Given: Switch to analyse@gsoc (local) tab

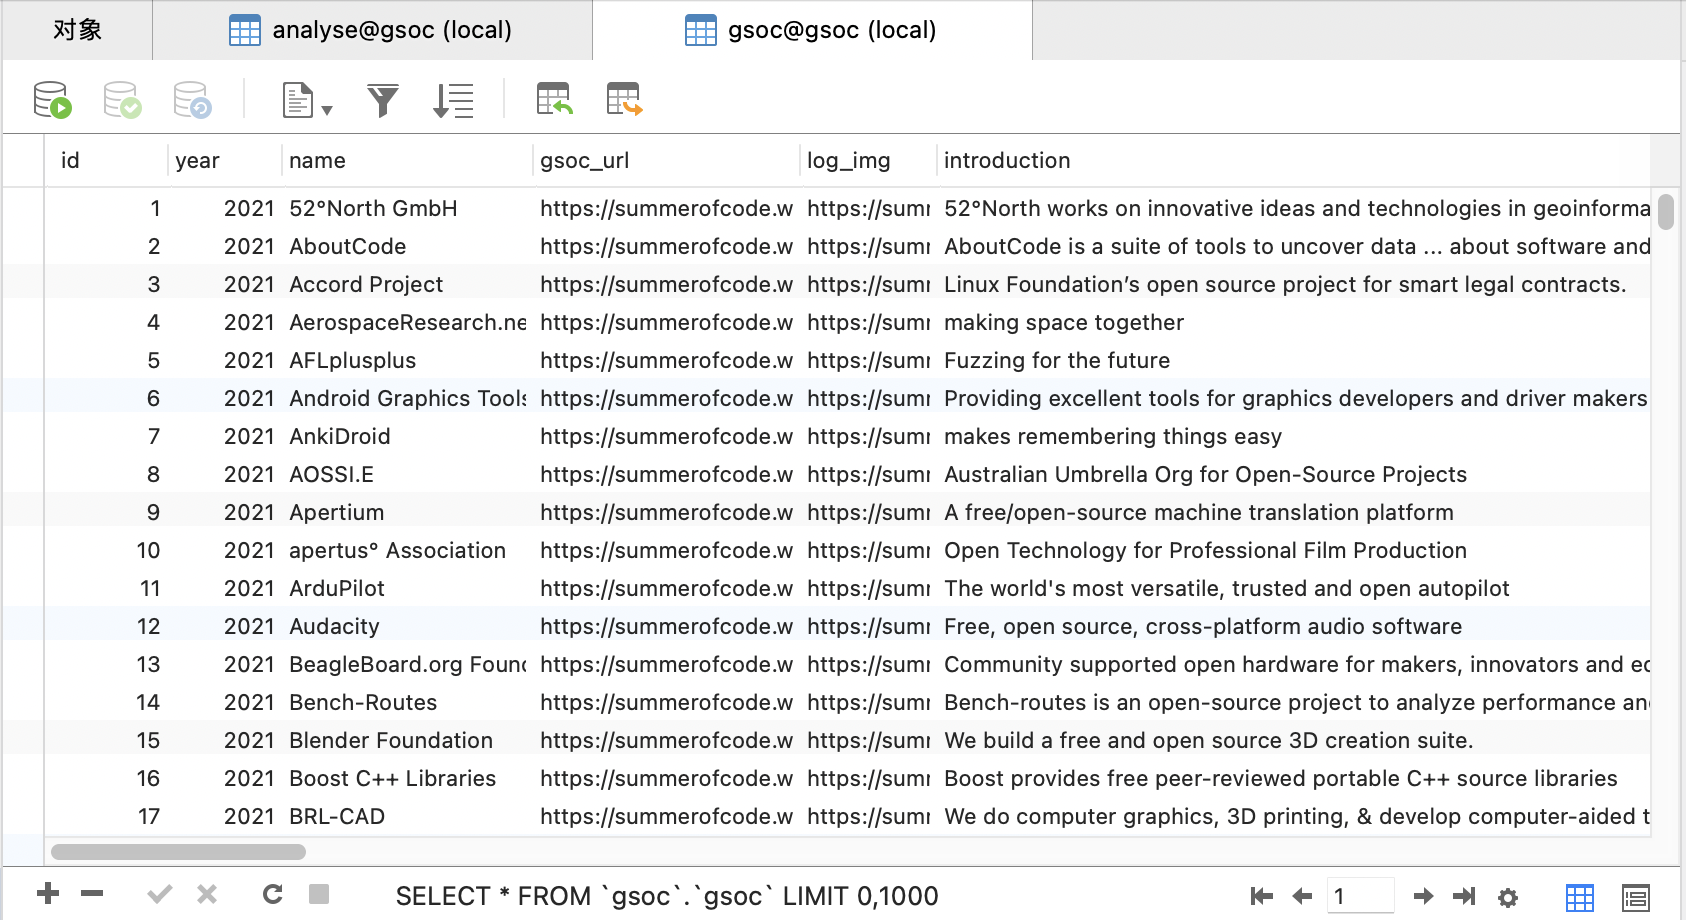Looking at the screenshot, I should point(372,30).
